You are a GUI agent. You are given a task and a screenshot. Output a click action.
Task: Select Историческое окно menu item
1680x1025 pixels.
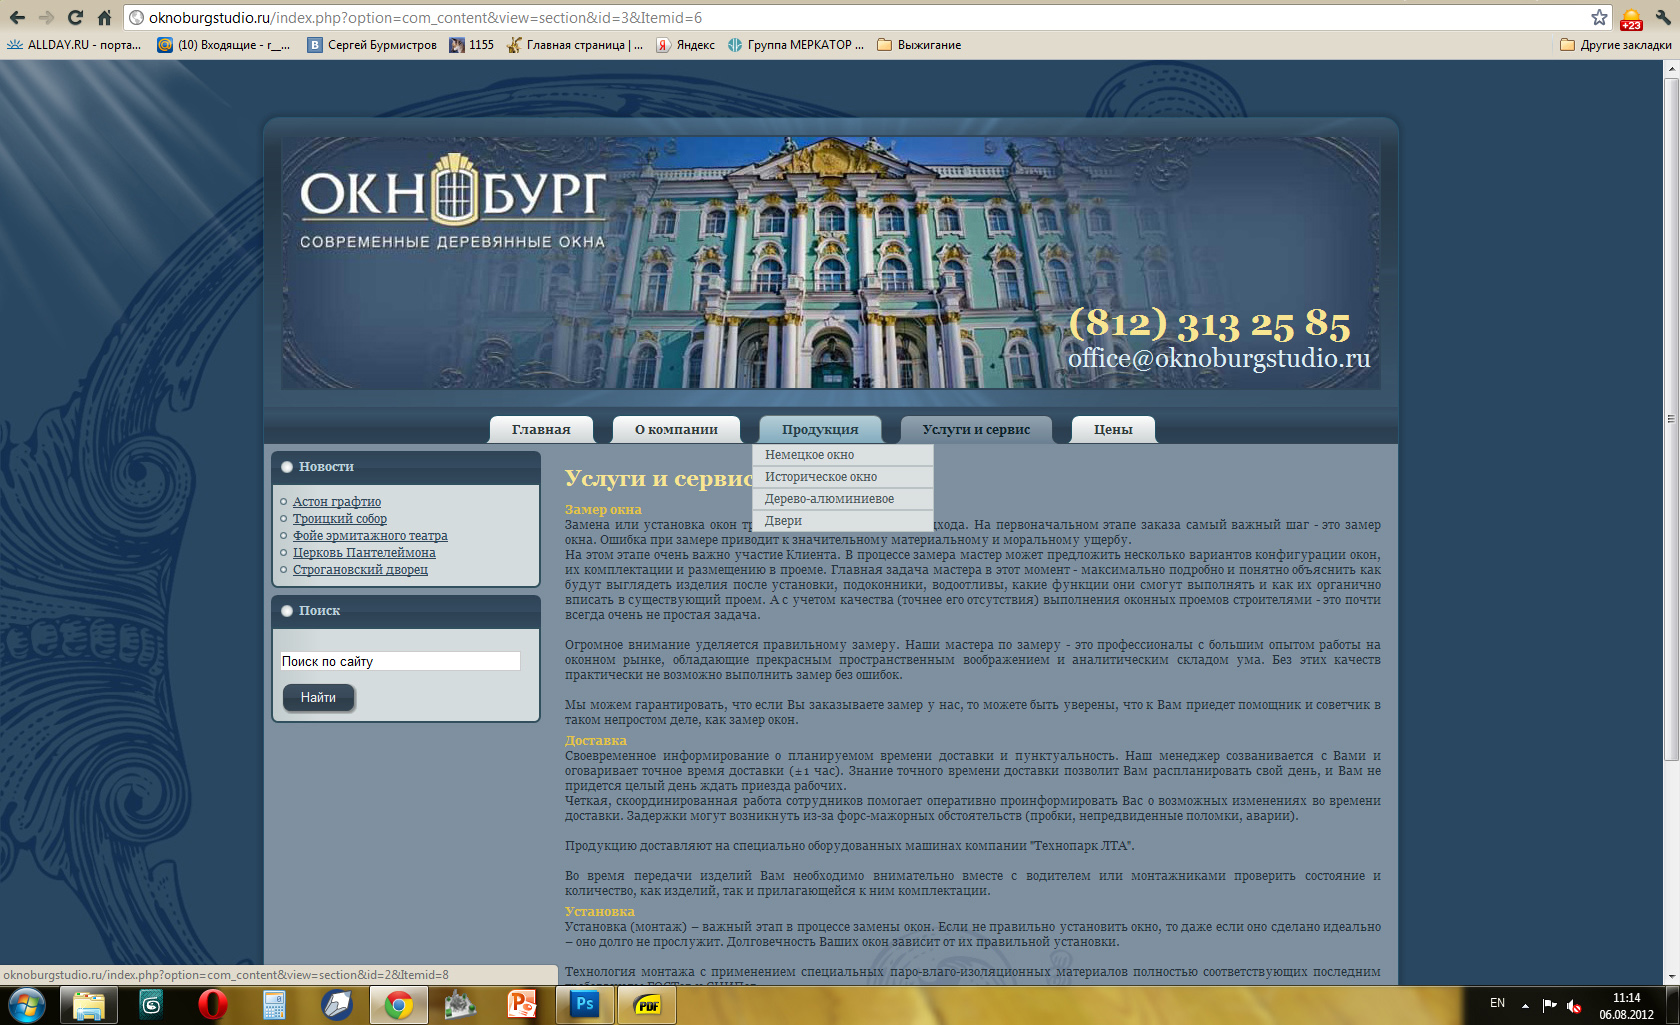[x=843, y=477]
